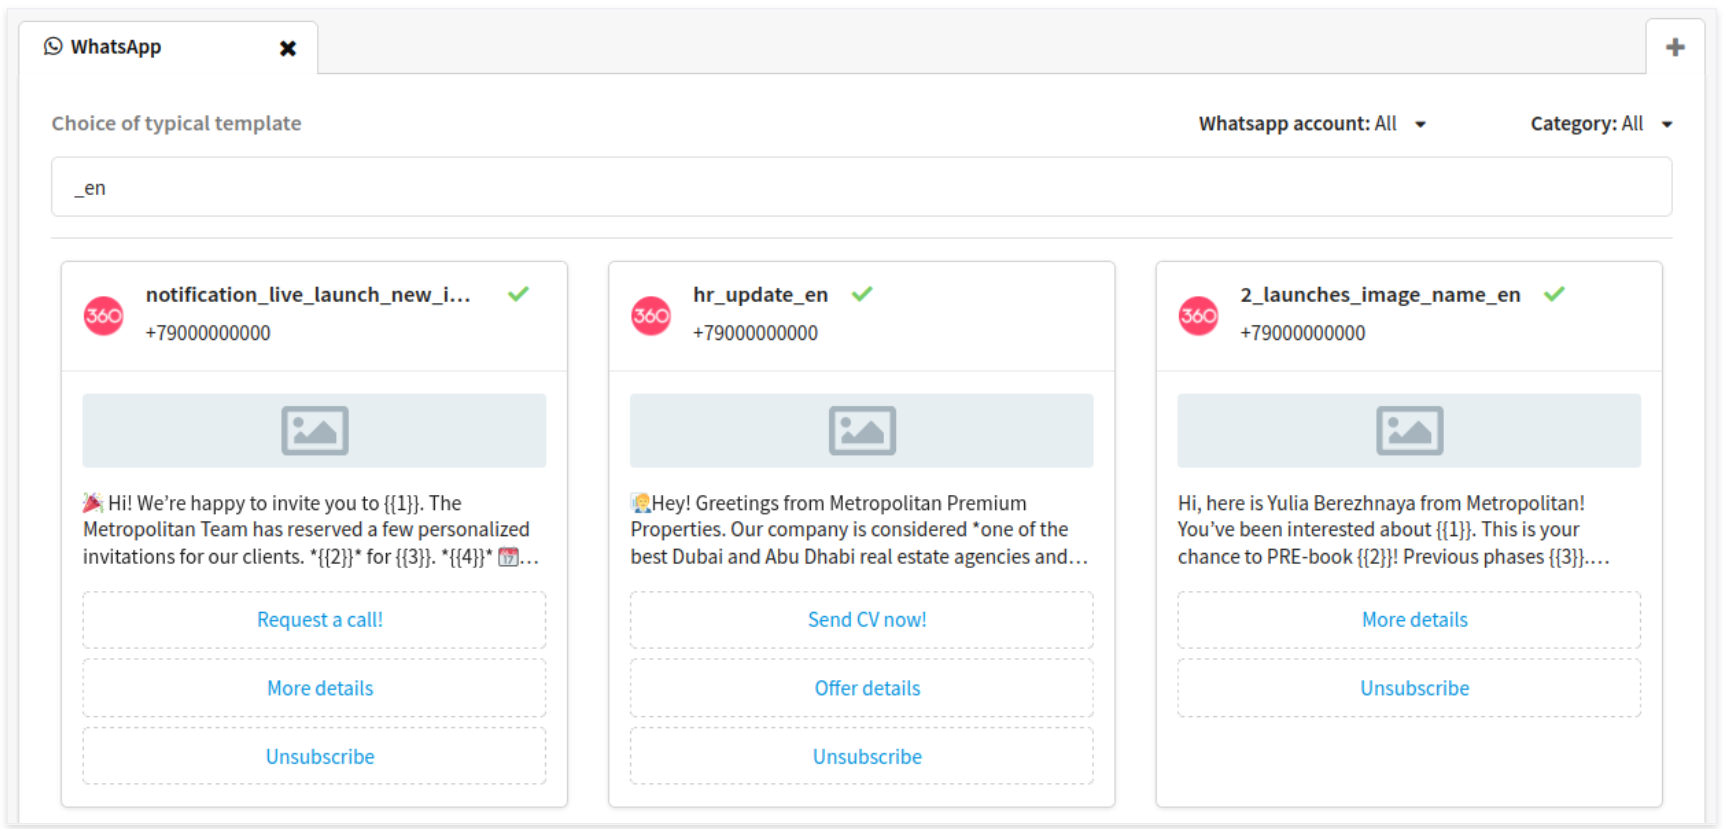Click Unsubscribe in hr_update_en card
This screenshot has width=1723, height=829.
[861, 757]
